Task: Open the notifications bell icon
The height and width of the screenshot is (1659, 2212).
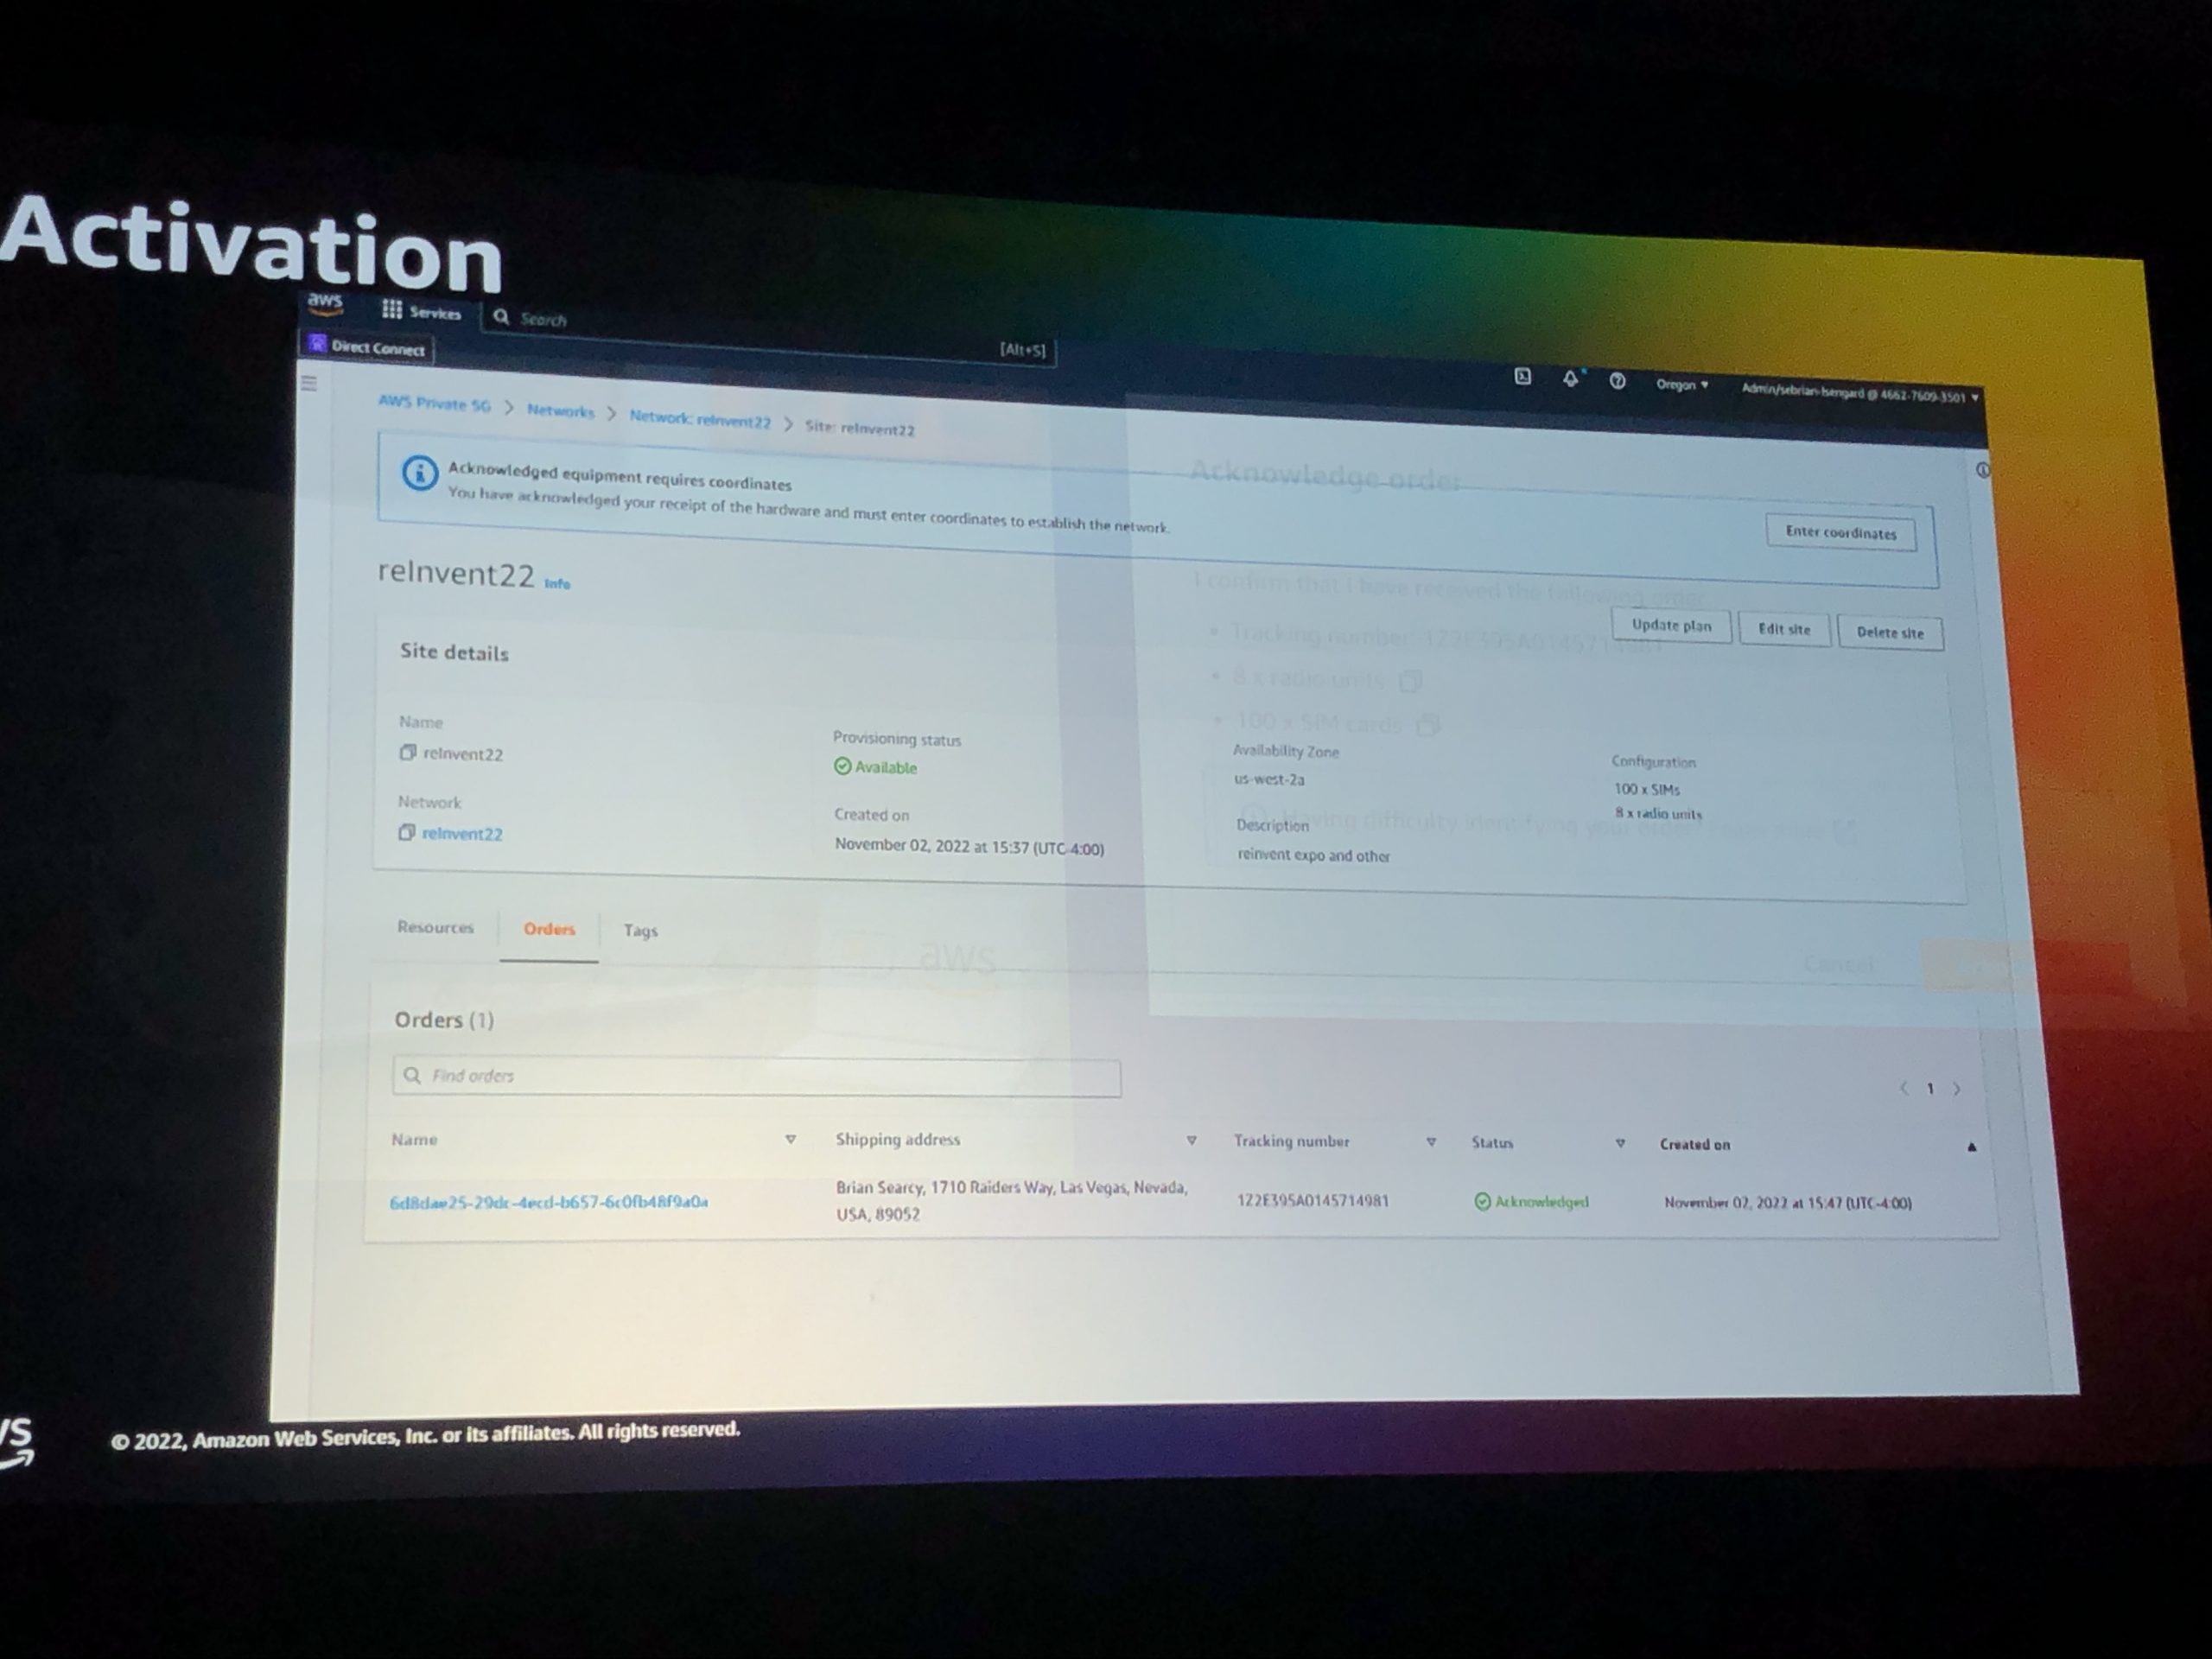Action: 1570,378
